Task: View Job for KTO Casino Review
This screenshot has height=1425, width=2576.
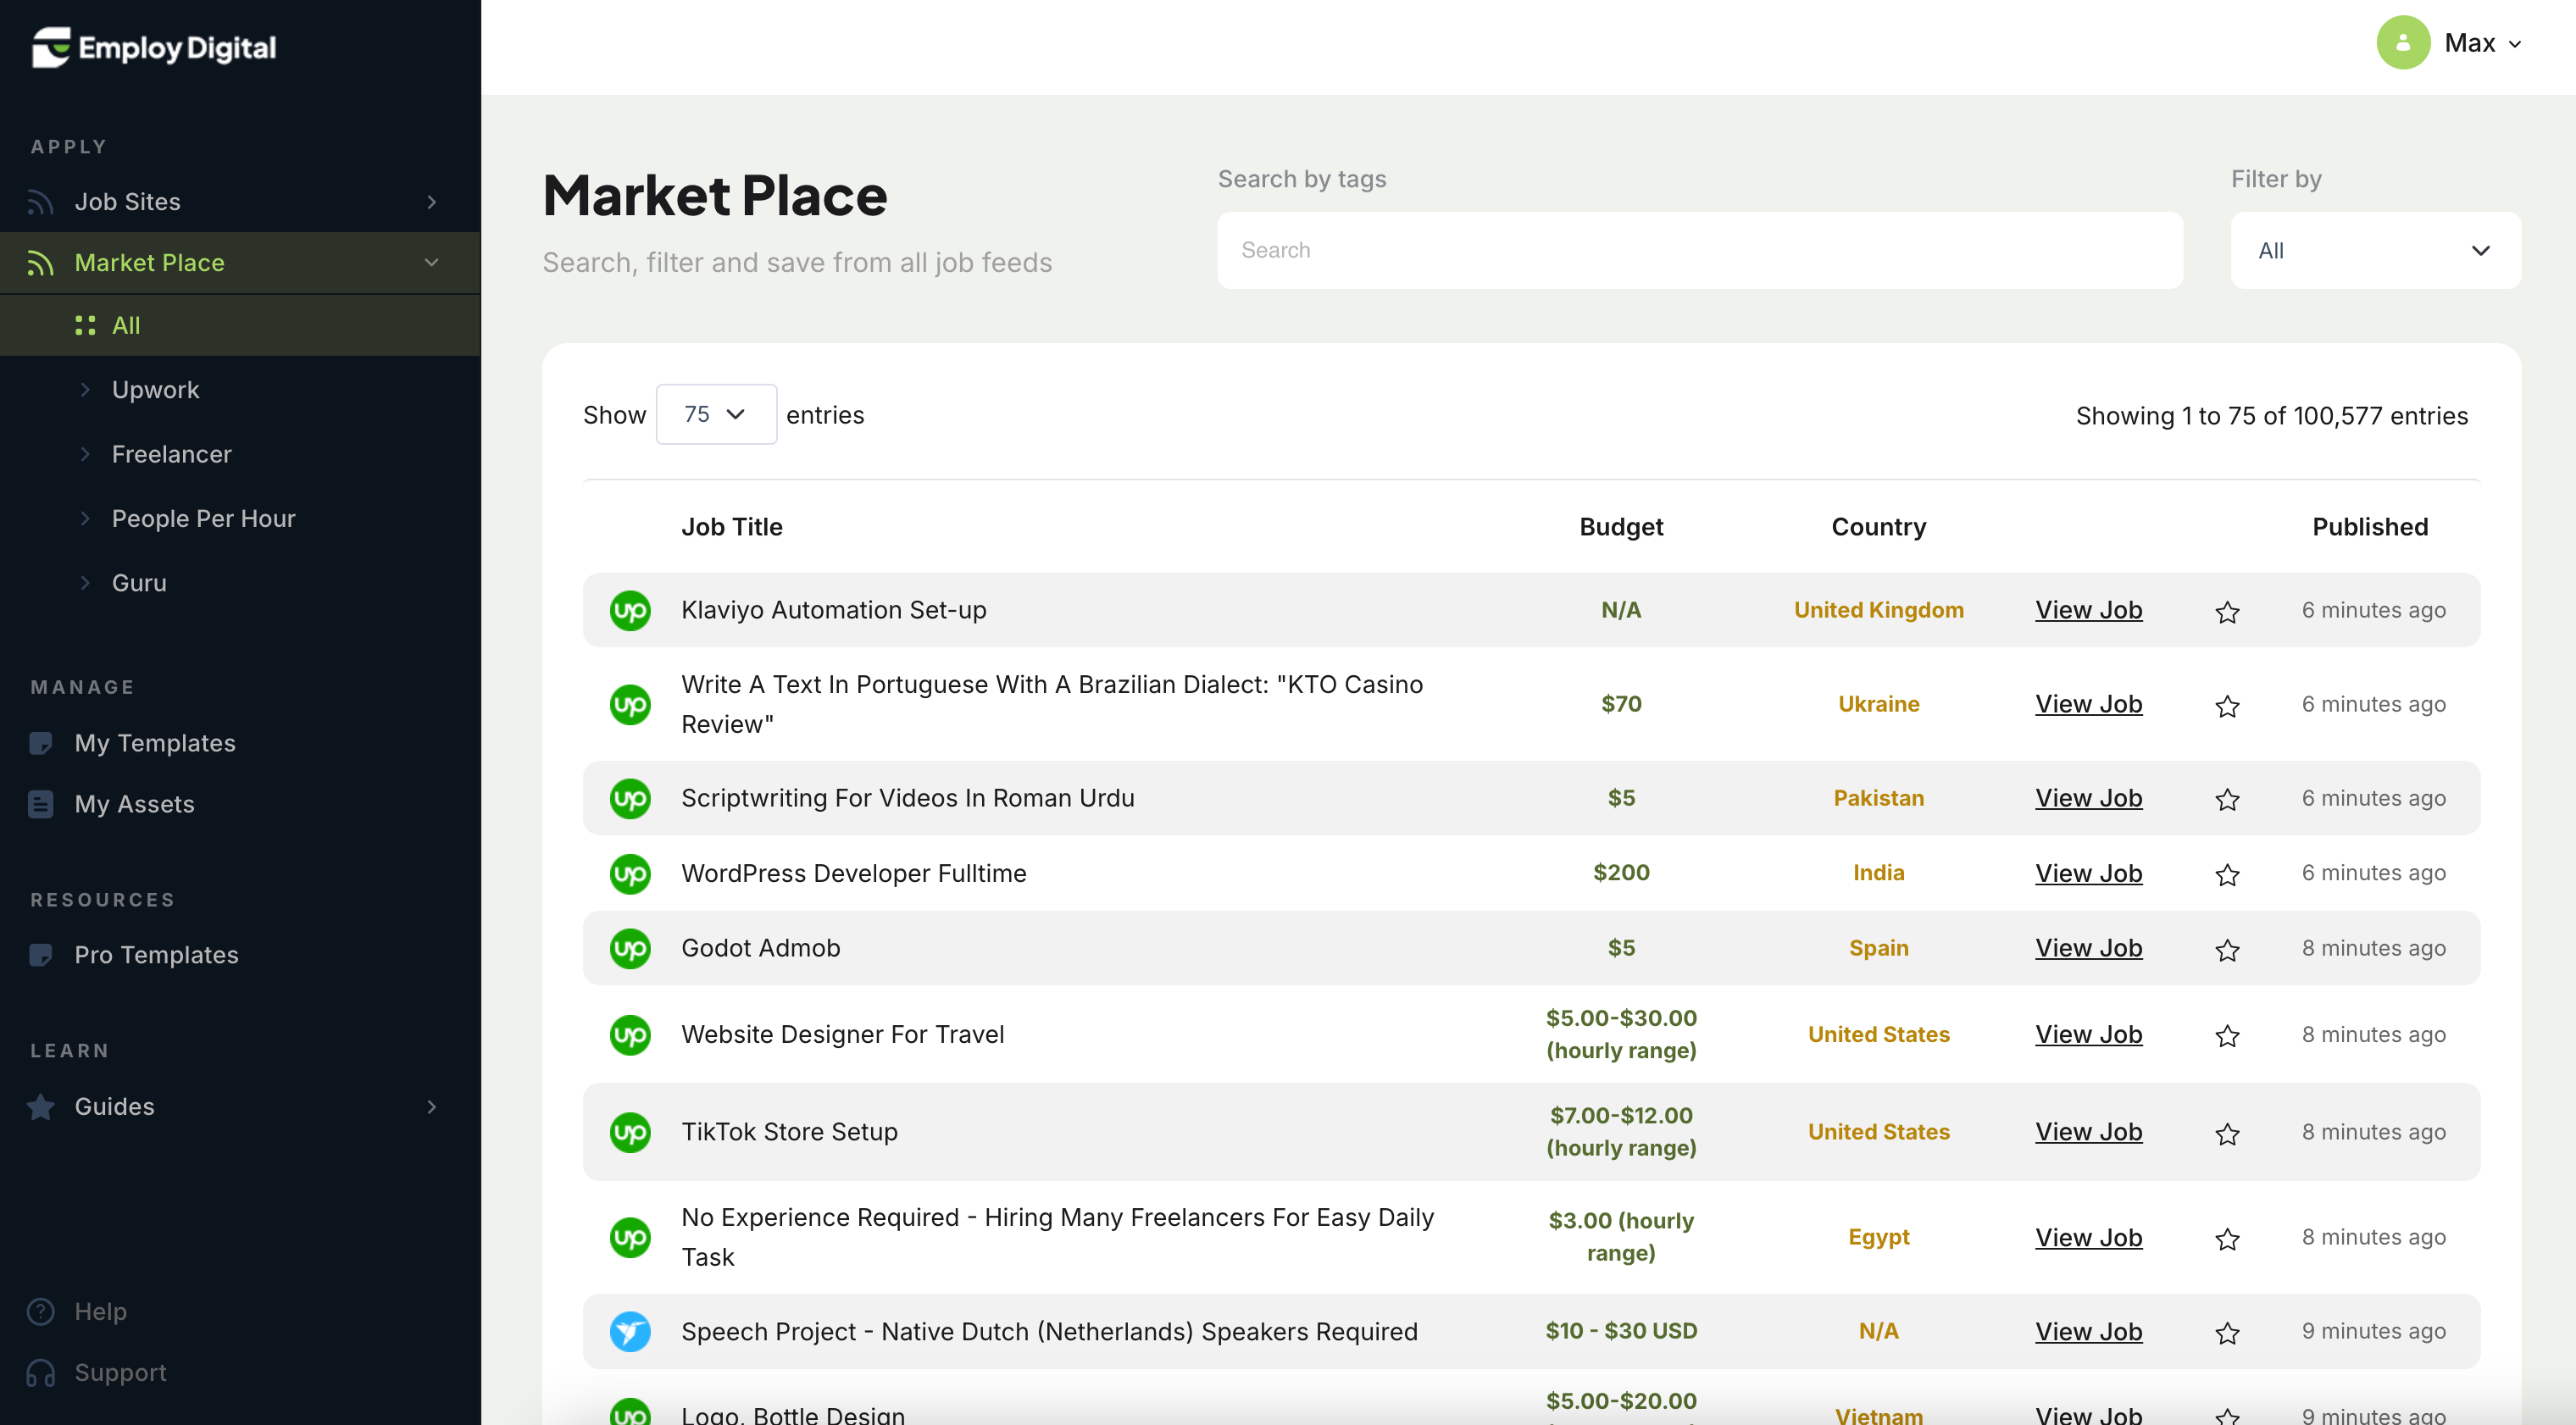Action: pos(2088,704)
